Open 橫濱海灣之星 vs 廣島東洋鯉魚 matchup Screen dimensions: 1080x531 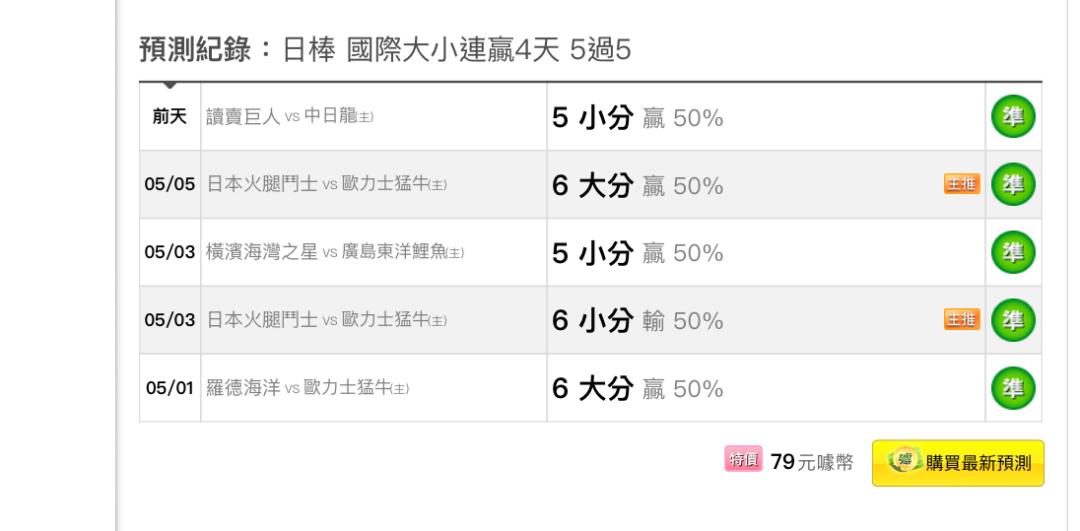(x=335, y=252)
